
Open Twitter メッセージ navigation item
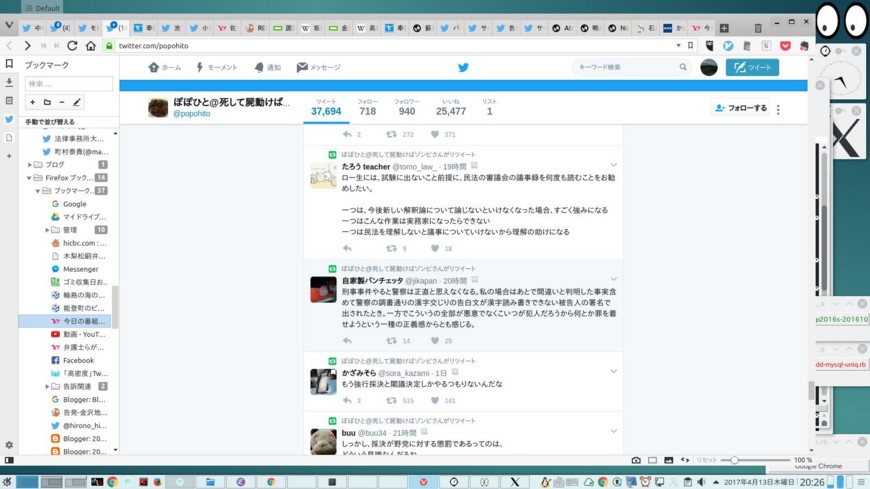pos(318,67)
